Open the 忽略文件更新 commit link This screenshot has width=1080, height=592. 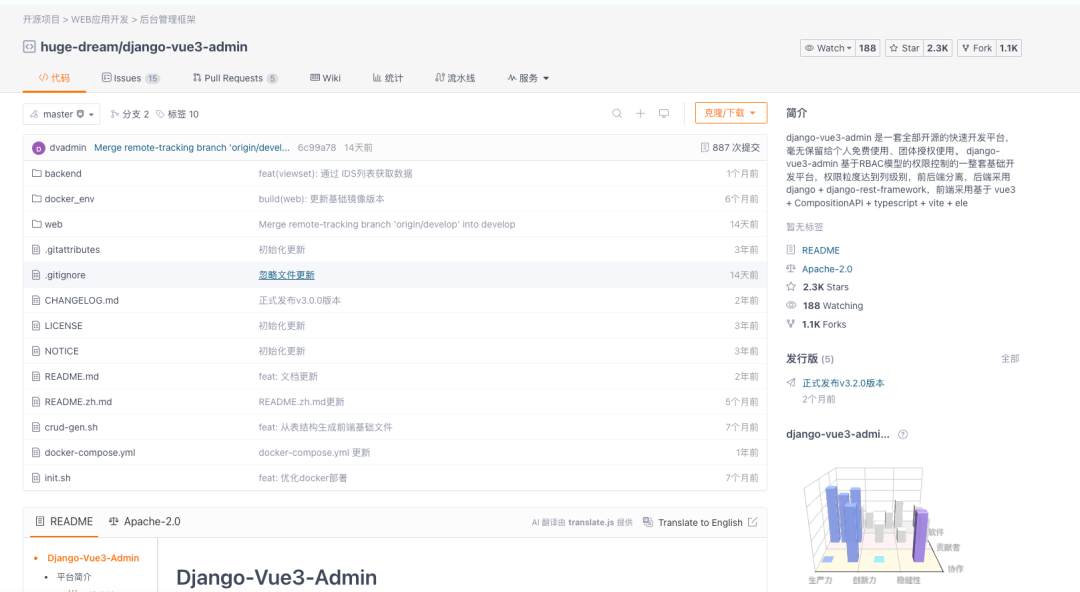[287, 275]
